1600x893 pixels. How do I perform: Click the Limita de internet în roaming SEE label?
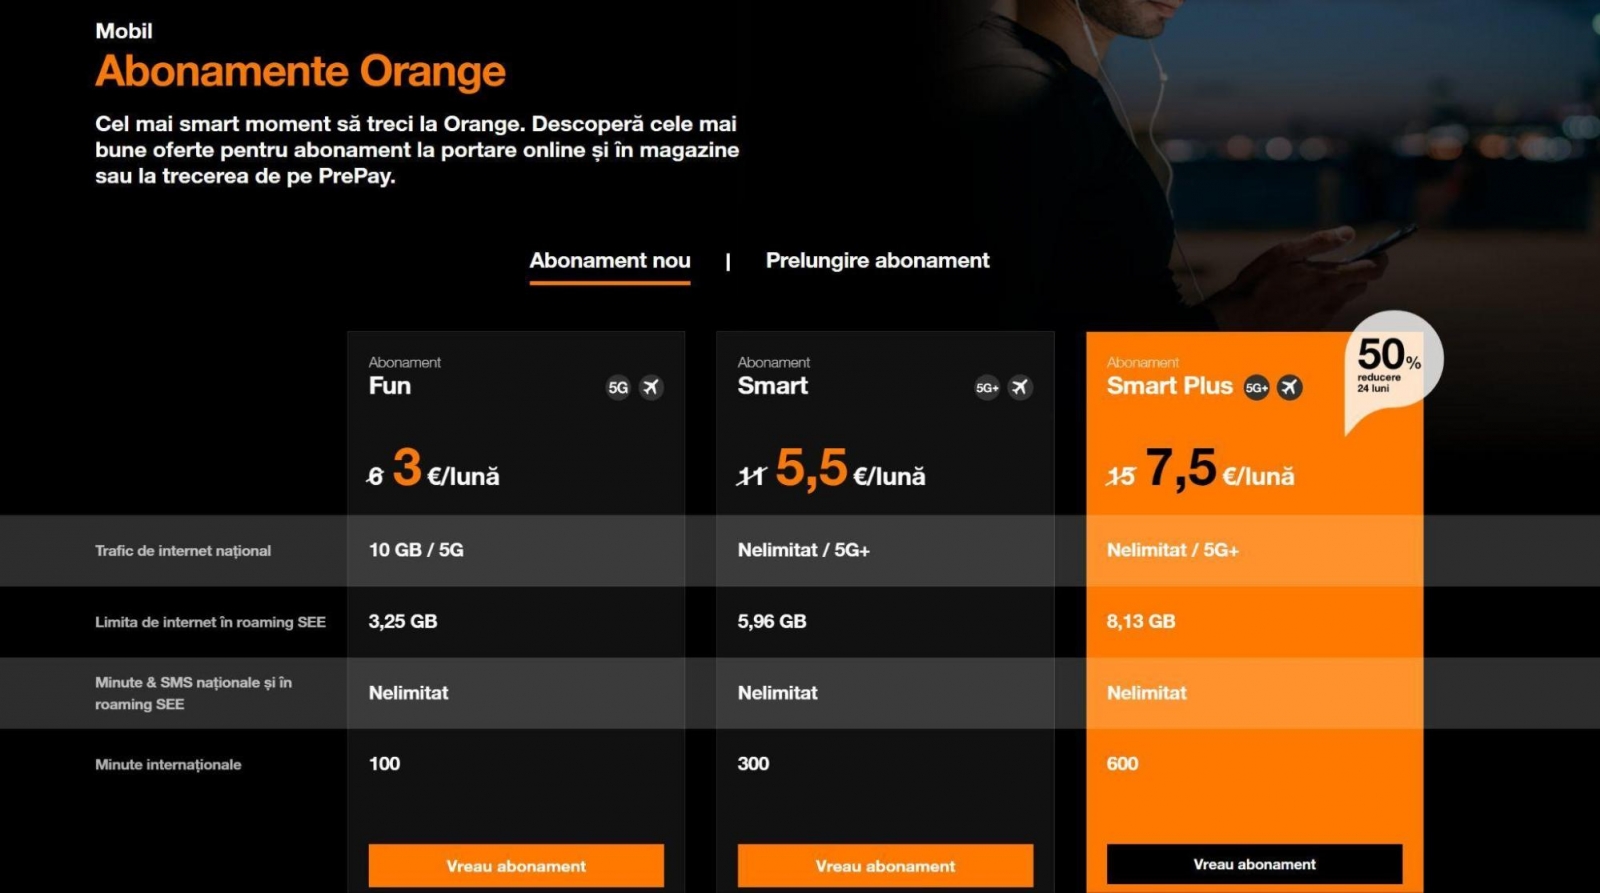pyautogui.click(x=210, y=622)
